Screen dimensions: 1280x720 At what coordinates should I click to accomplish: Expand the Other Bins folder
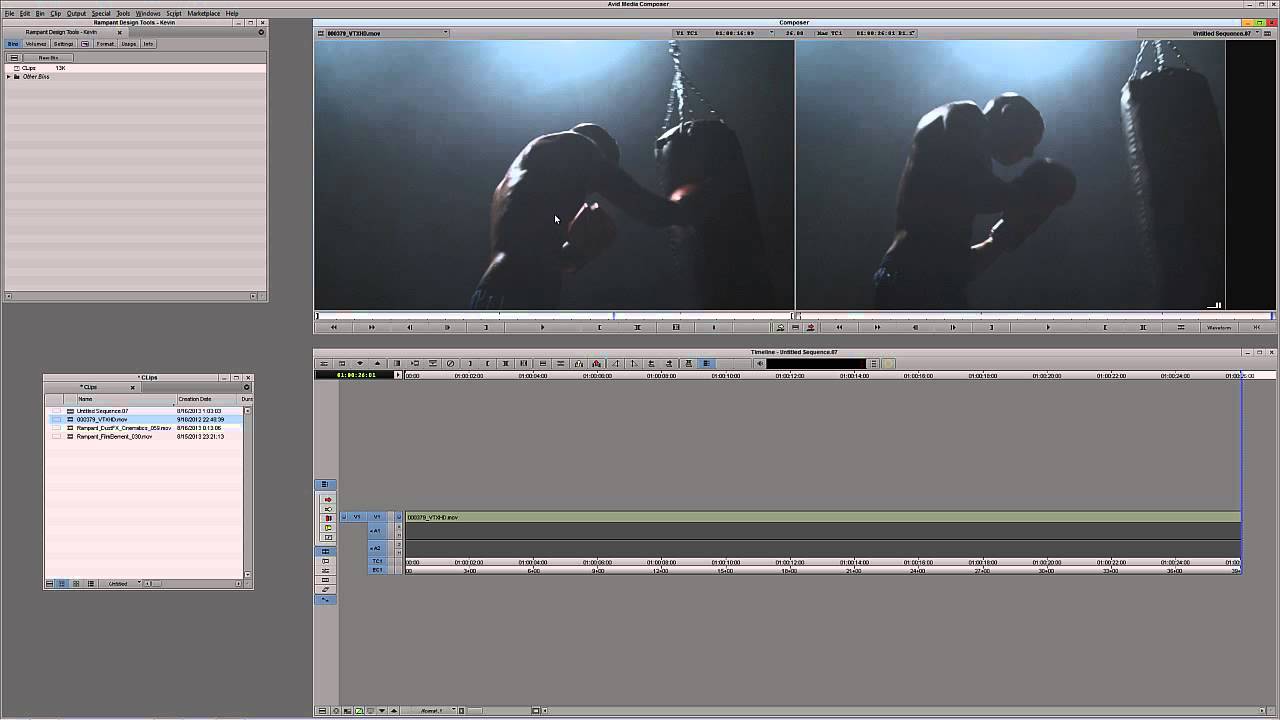point(9,76)
